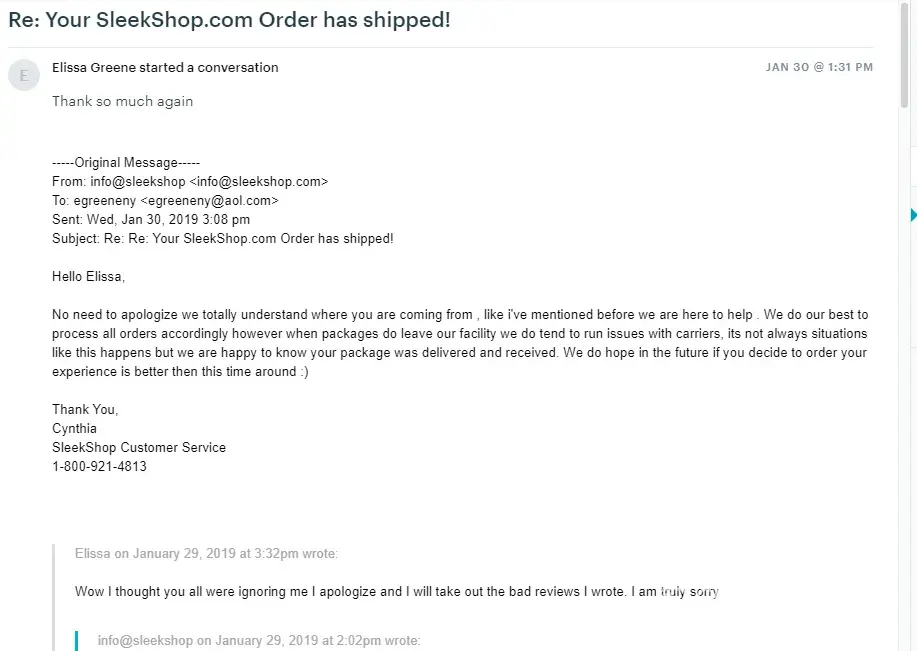Click the quoted "Wow I thought" reply text
Image resolution: width=917 pixels, height=651 pixels.
pyautogui.click(x=396, y=592)
